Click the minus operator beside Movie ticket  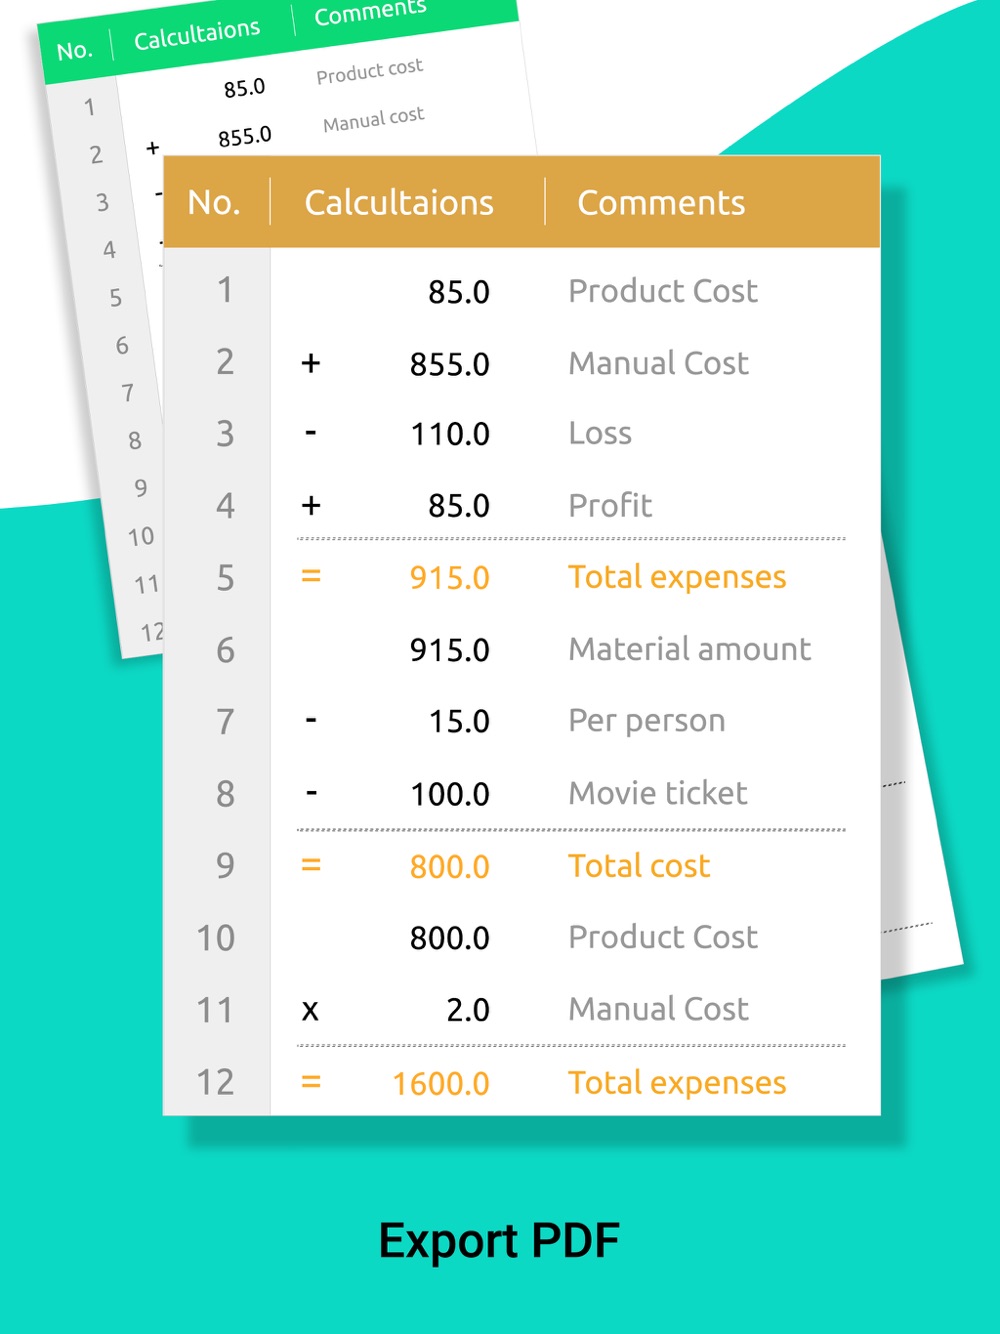coord(311,794)
